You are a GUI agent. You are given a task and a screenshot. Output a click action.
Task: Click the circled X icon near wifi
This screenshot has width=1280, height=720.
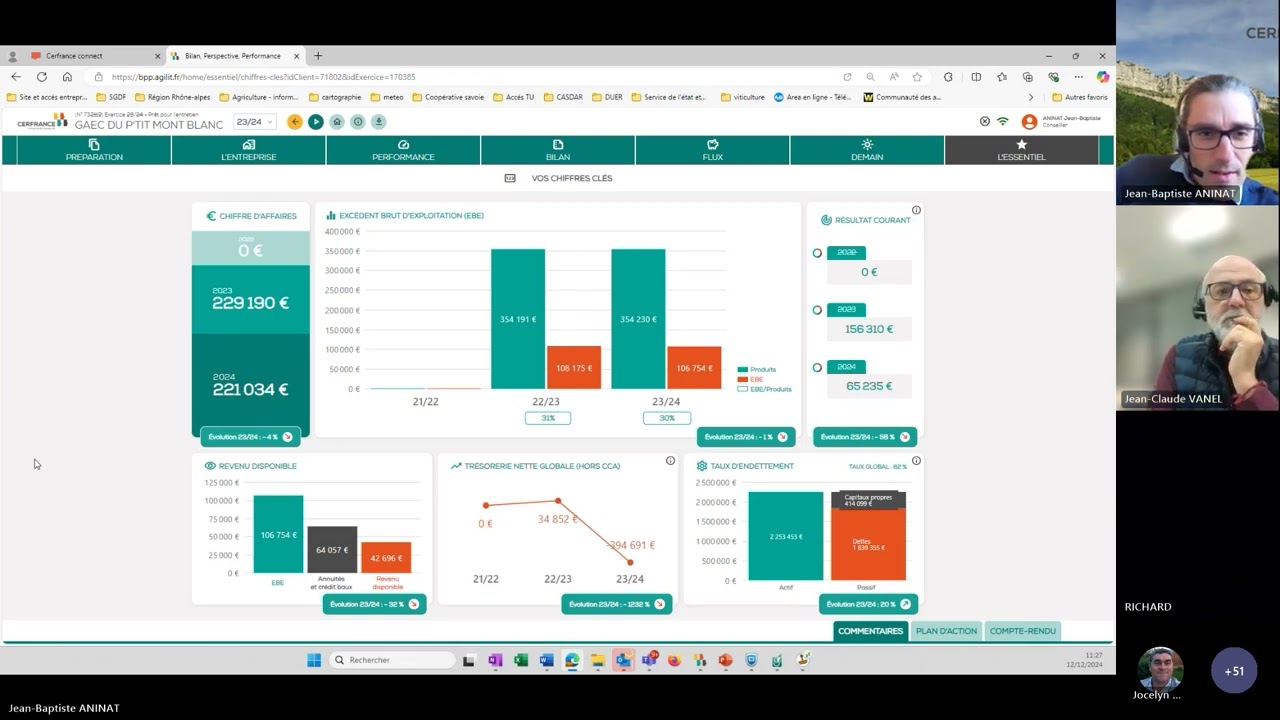click(985, 121)
